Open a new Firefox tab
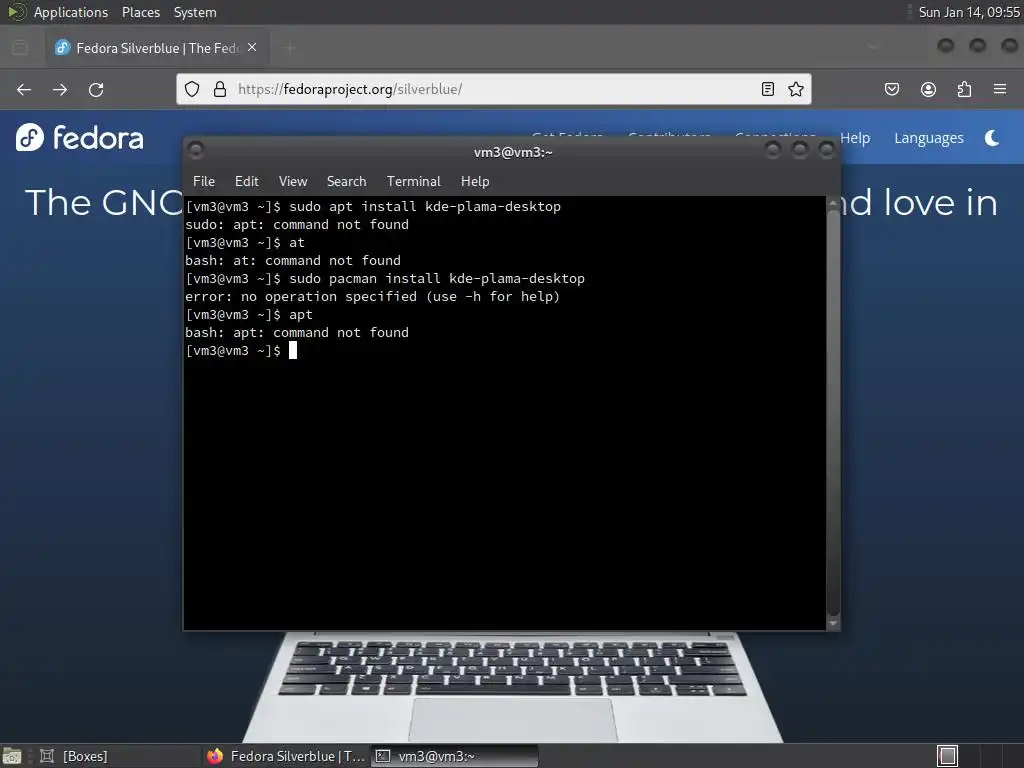1024x768 pixels. 290,47
